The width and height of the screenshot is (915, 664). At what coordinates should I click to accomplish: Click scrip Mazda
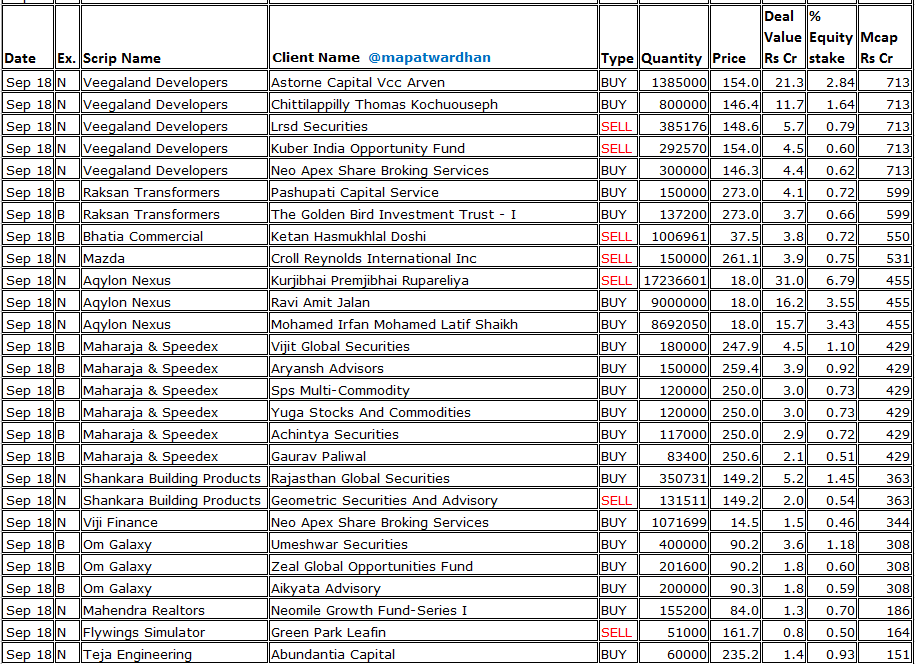coord(104,258)
